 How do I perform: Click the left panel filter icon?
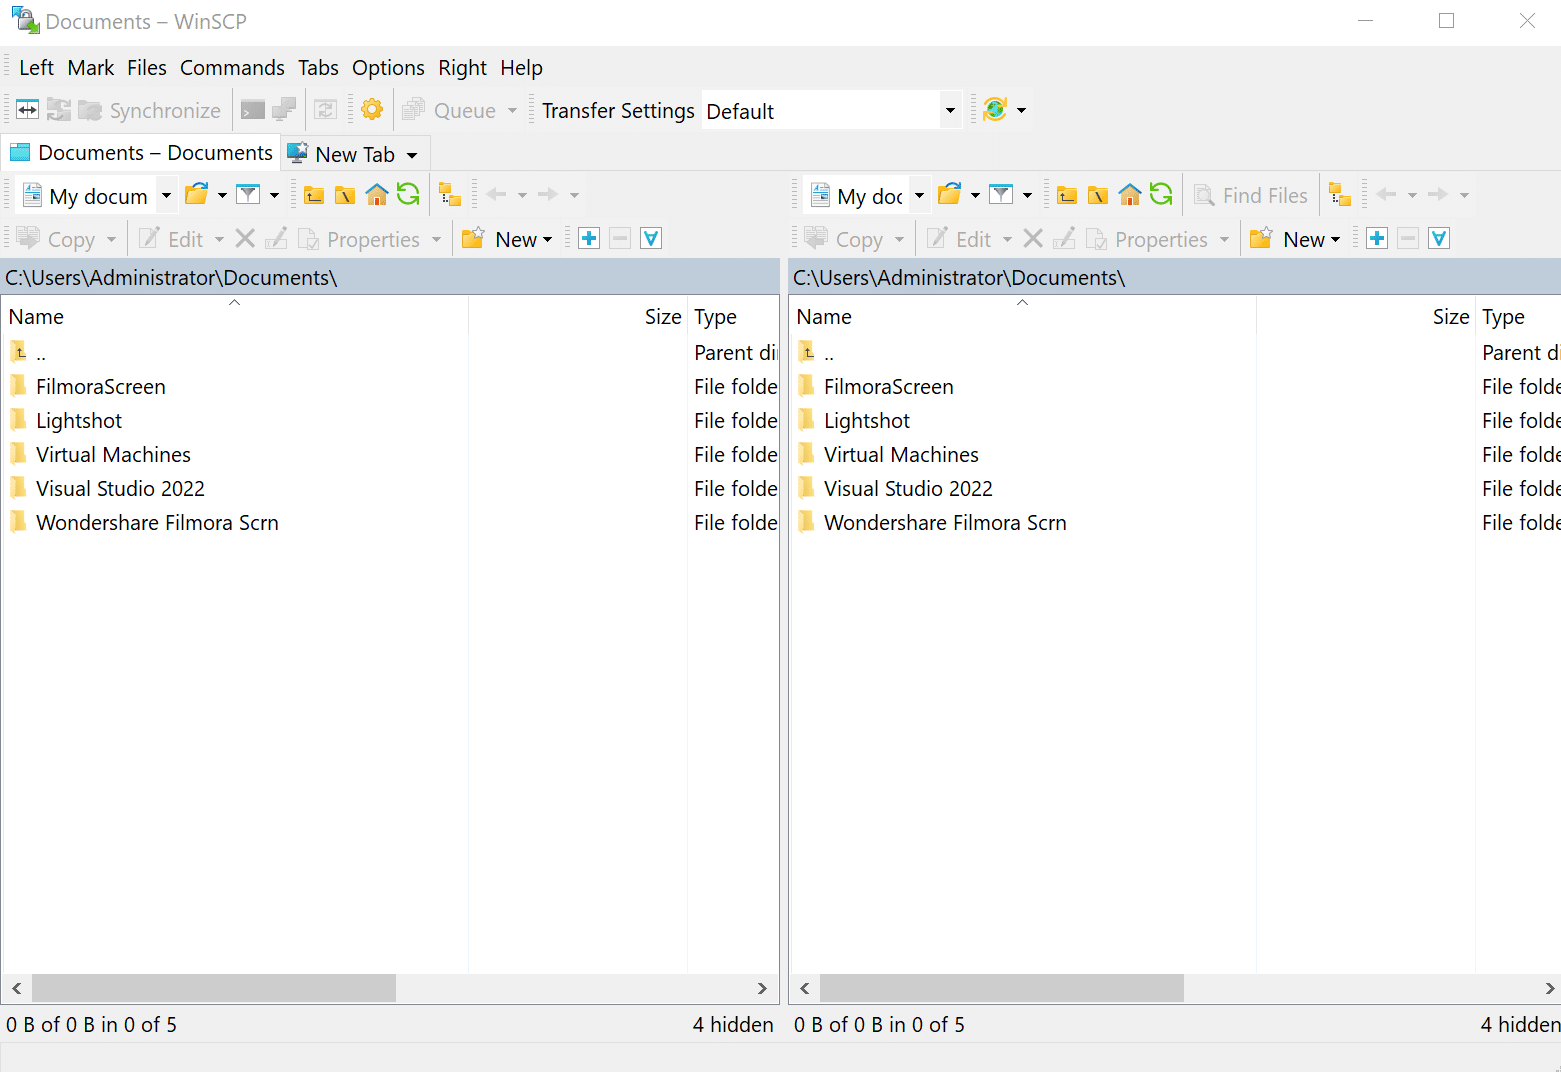248,195
